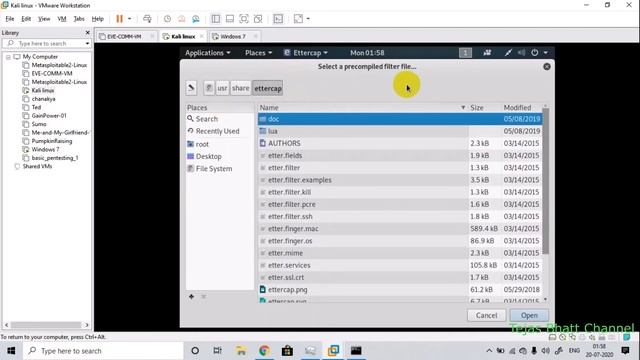Click Send Ctrl+Alt+Del toolbar icon
640x360 pixels.
[x=147, y=19]
